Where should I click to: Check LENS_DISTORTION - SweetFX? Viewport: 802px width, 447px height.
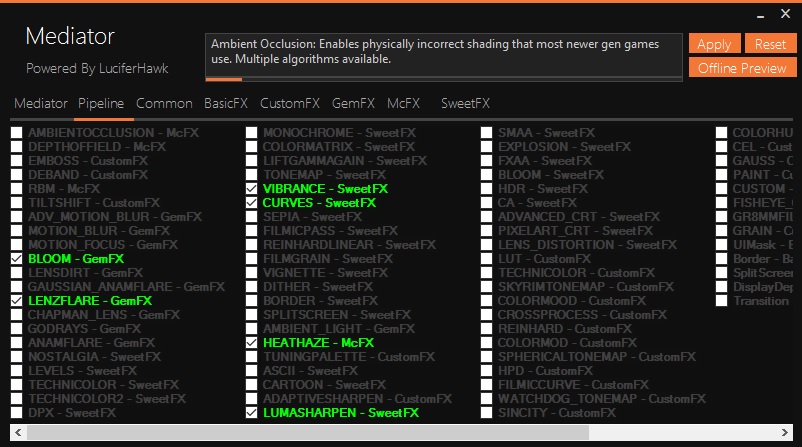click(486, 245)
